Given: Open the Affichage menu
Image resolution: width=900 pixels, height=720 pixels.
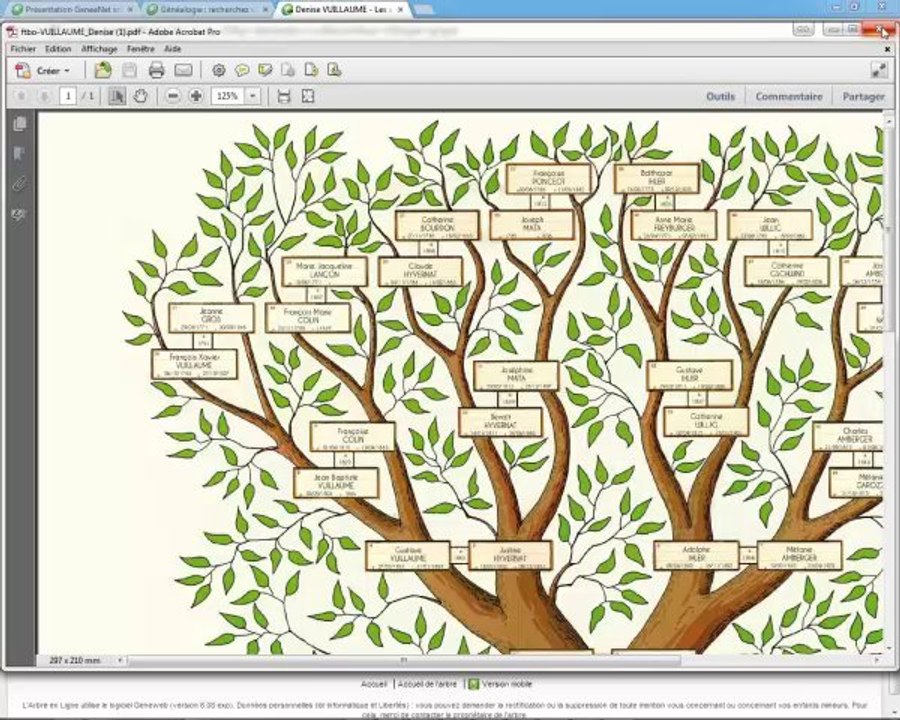Looking at the screenshot, I should pos(99,49).
